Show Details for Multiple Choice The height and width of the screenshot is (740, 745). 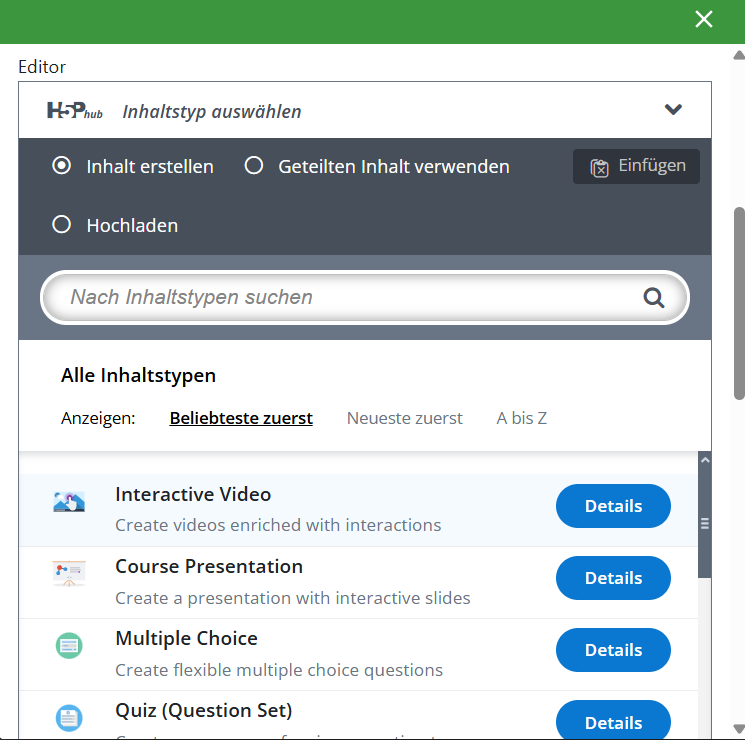613,650
